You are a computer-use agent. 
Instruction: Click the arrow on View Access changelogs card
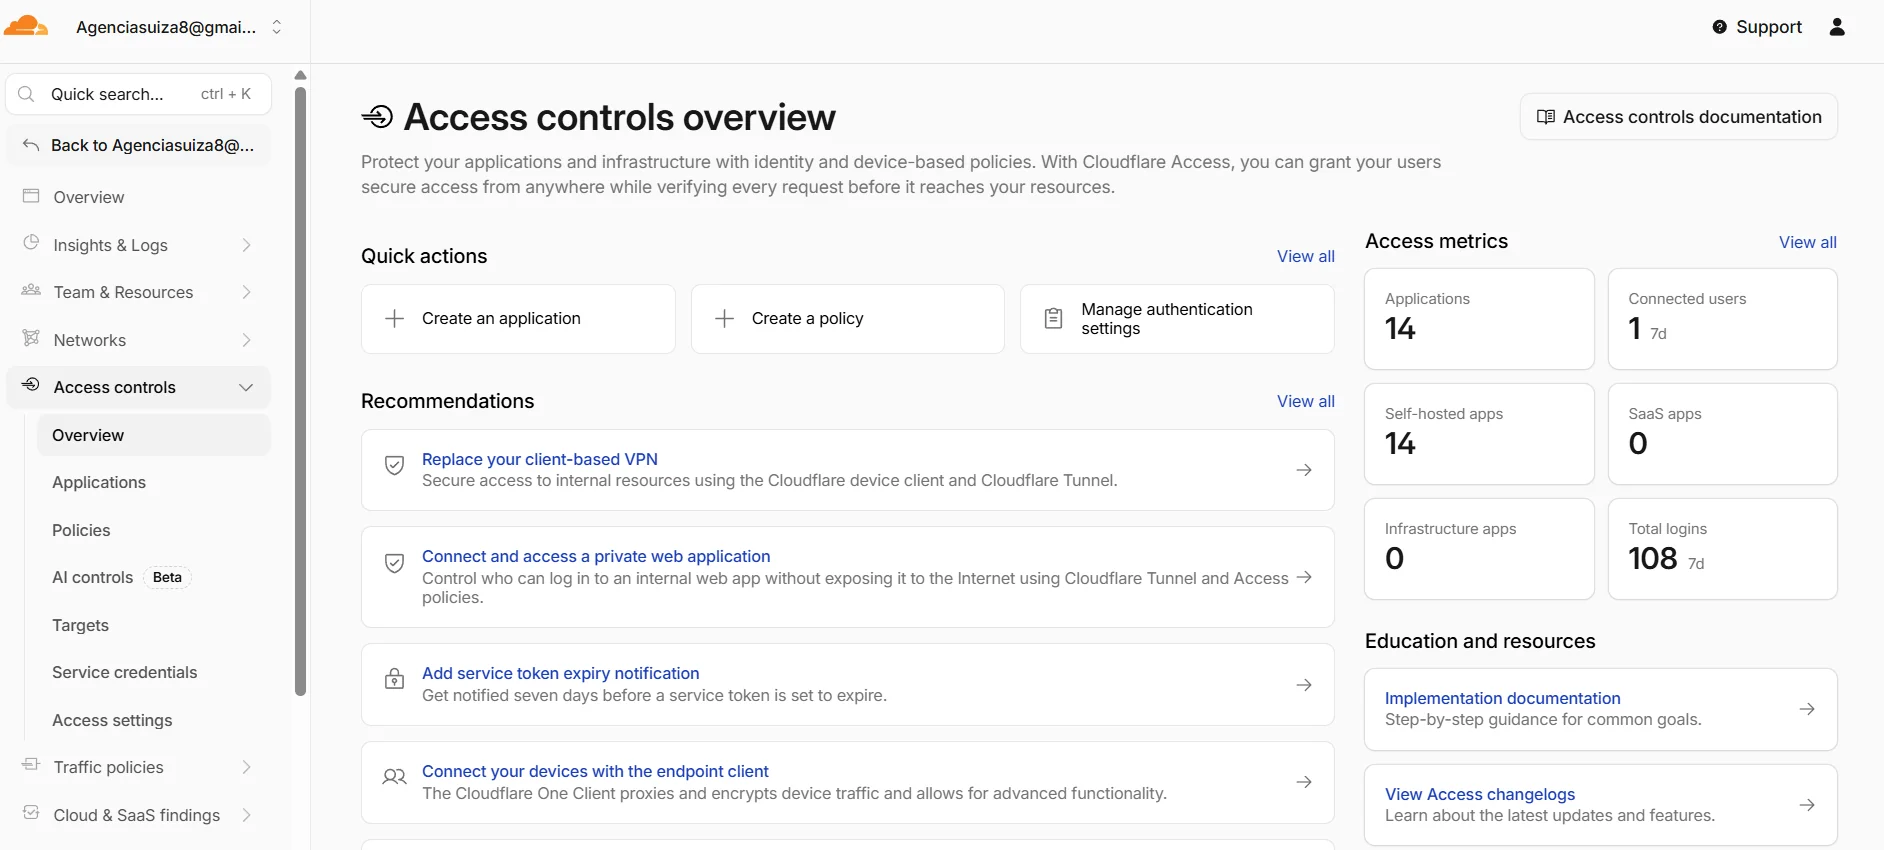(x=1807, y=805)
